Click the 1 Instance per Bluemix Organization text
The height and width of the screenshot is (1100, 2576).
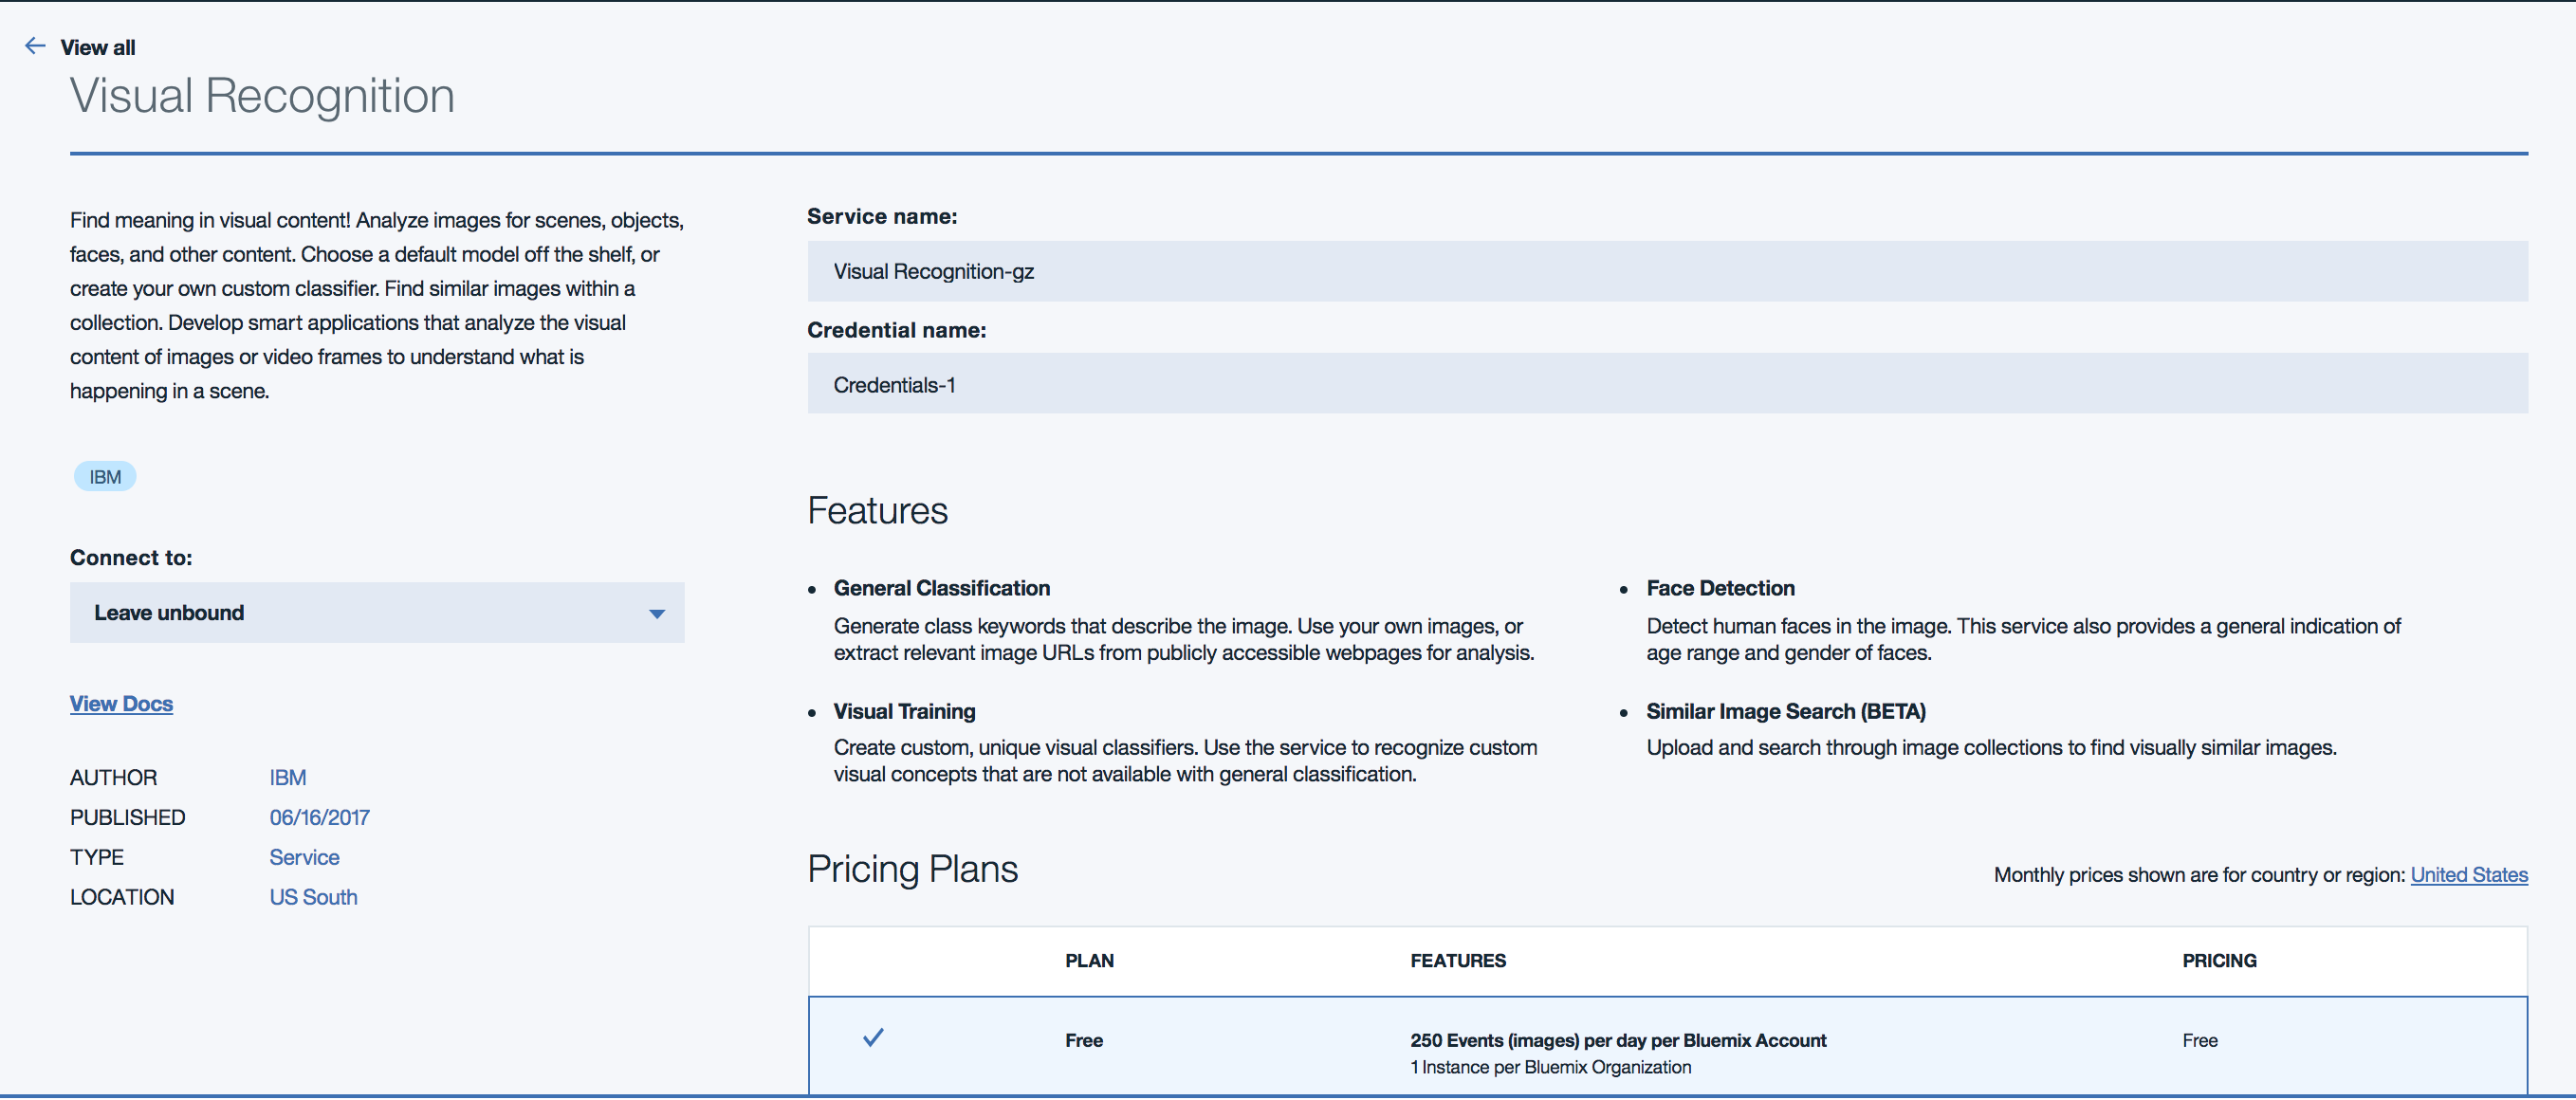point(1551,1068)
